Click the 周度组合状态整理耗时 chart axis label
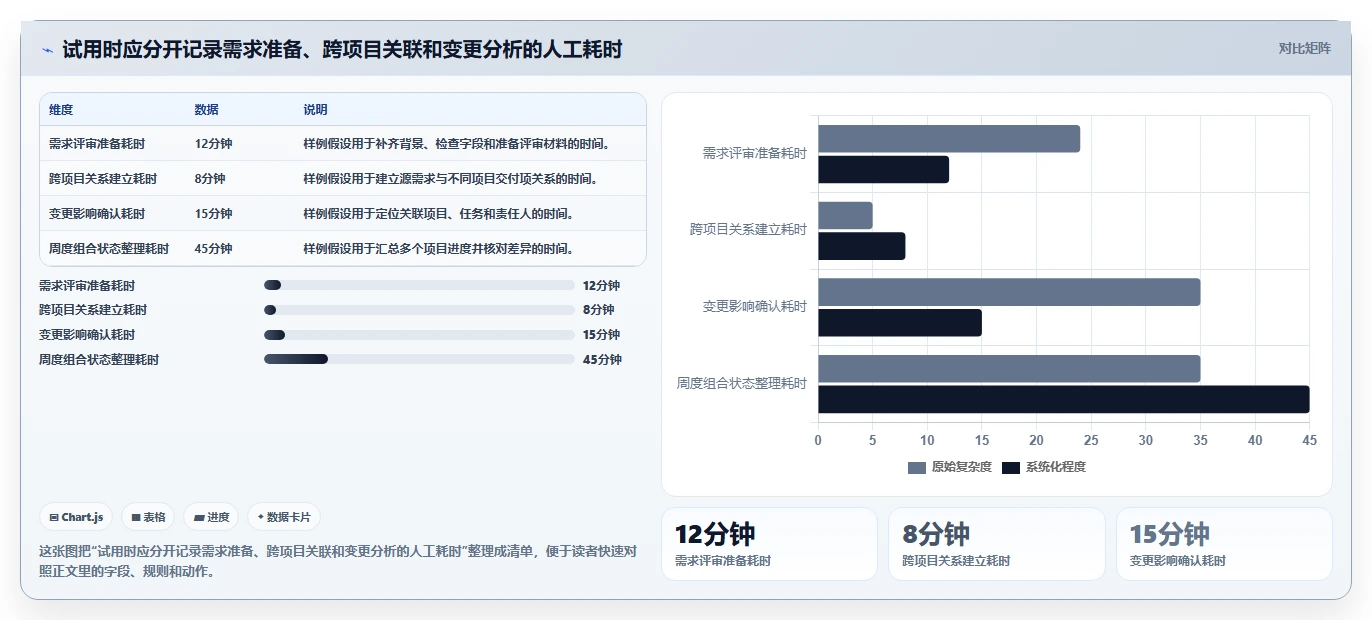Viewport: 1372px width, 620px height. coord(741,383)
